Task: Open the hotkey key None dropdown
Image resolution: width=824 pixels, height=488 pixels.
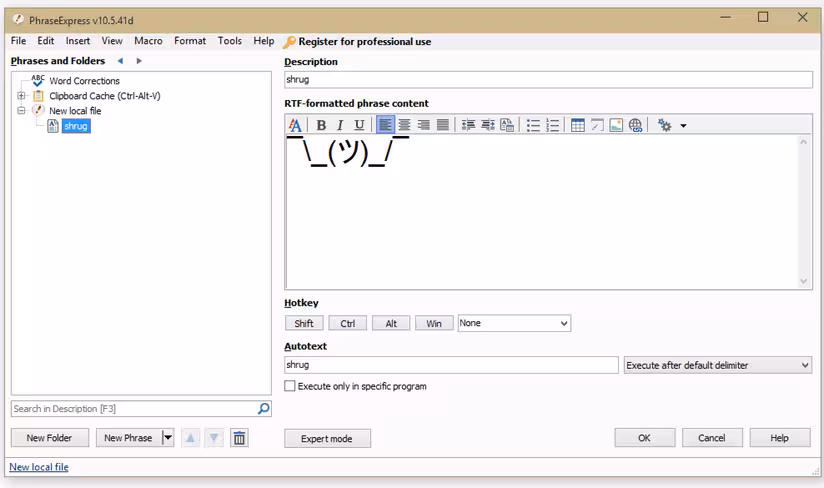Action: [x=514, y=323]
